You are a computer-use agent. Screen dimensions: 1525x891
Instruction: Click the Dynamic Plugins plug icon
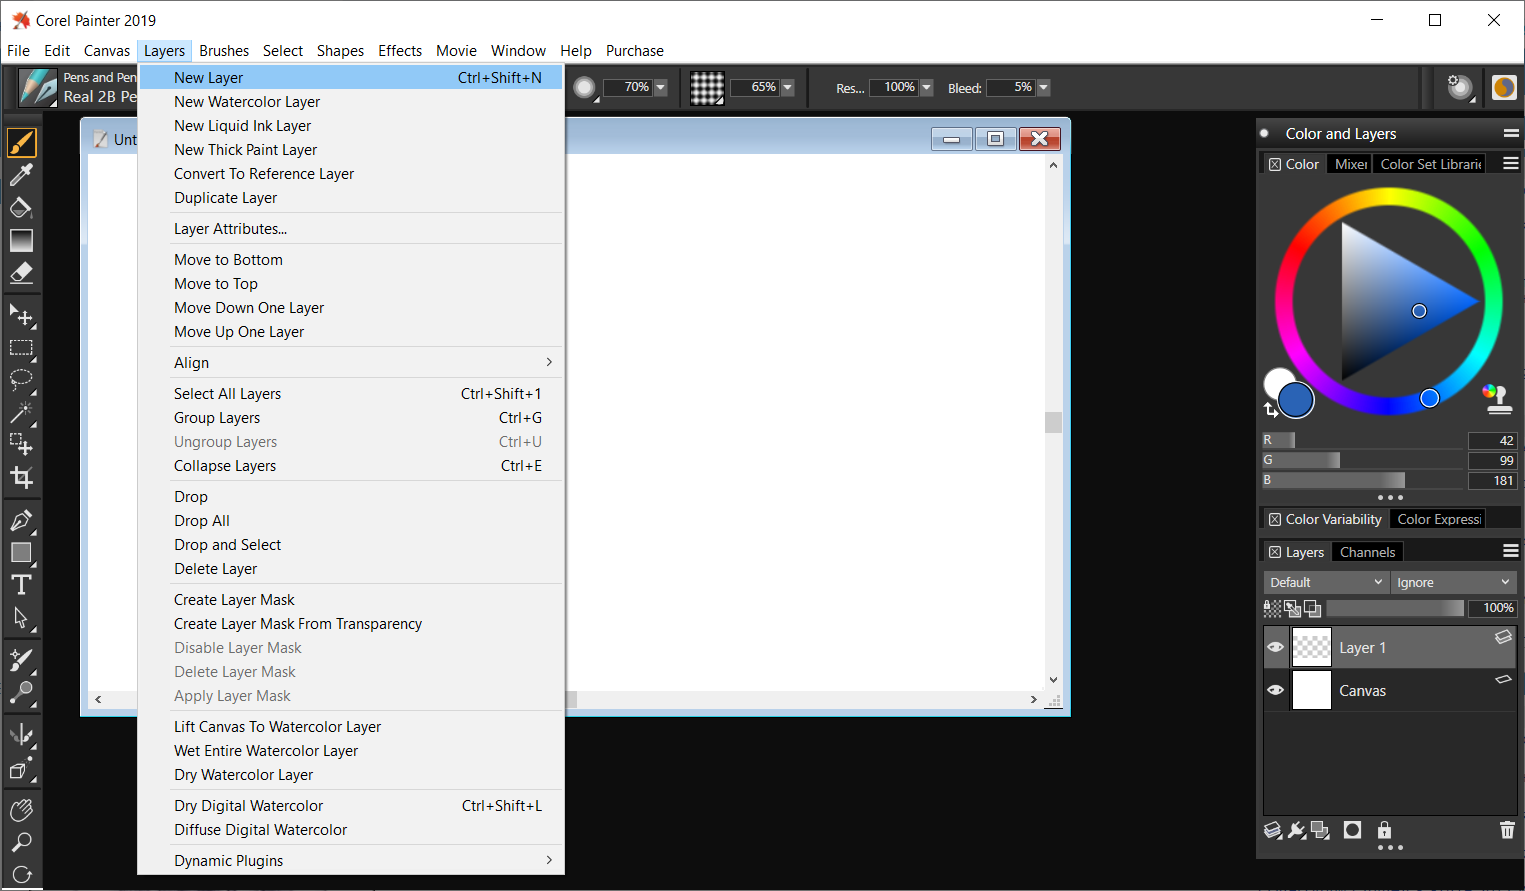click(x=1297, y=830)
